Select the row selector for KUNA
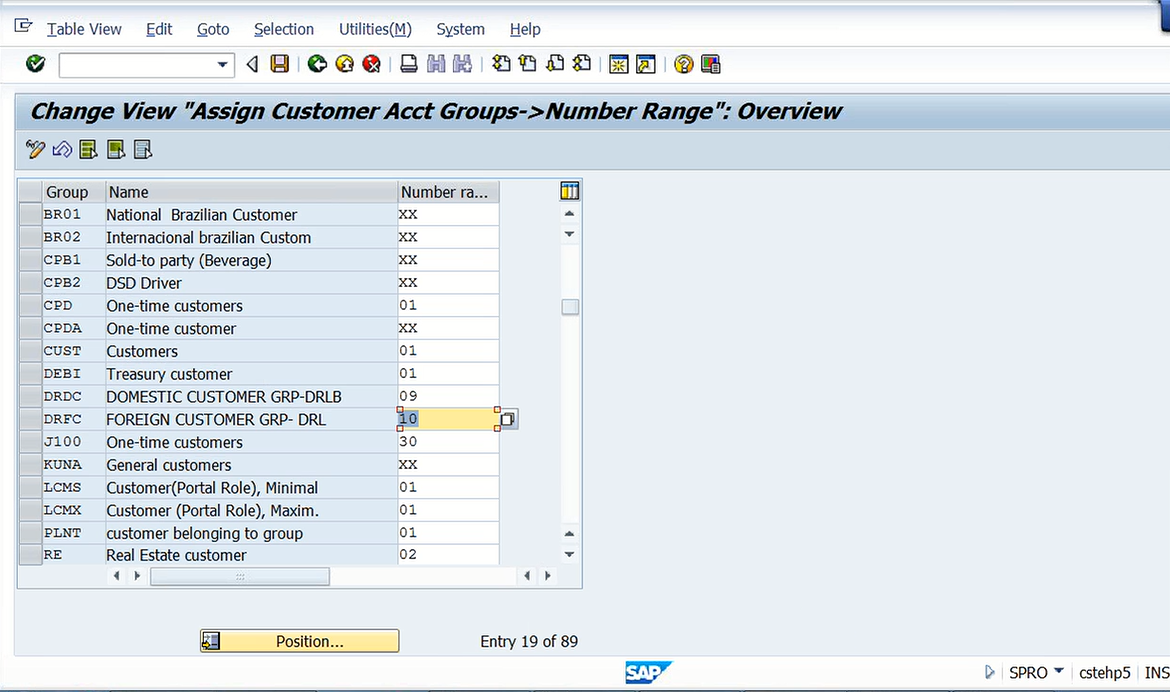This screenshot has width=1170, height=692. 30,465
